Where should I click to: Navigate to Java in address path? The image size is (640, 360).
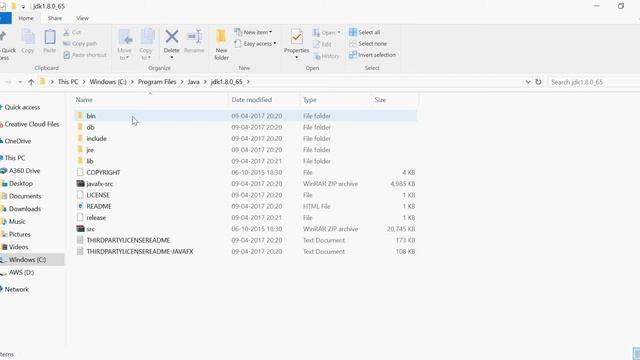tap(193, 82)
